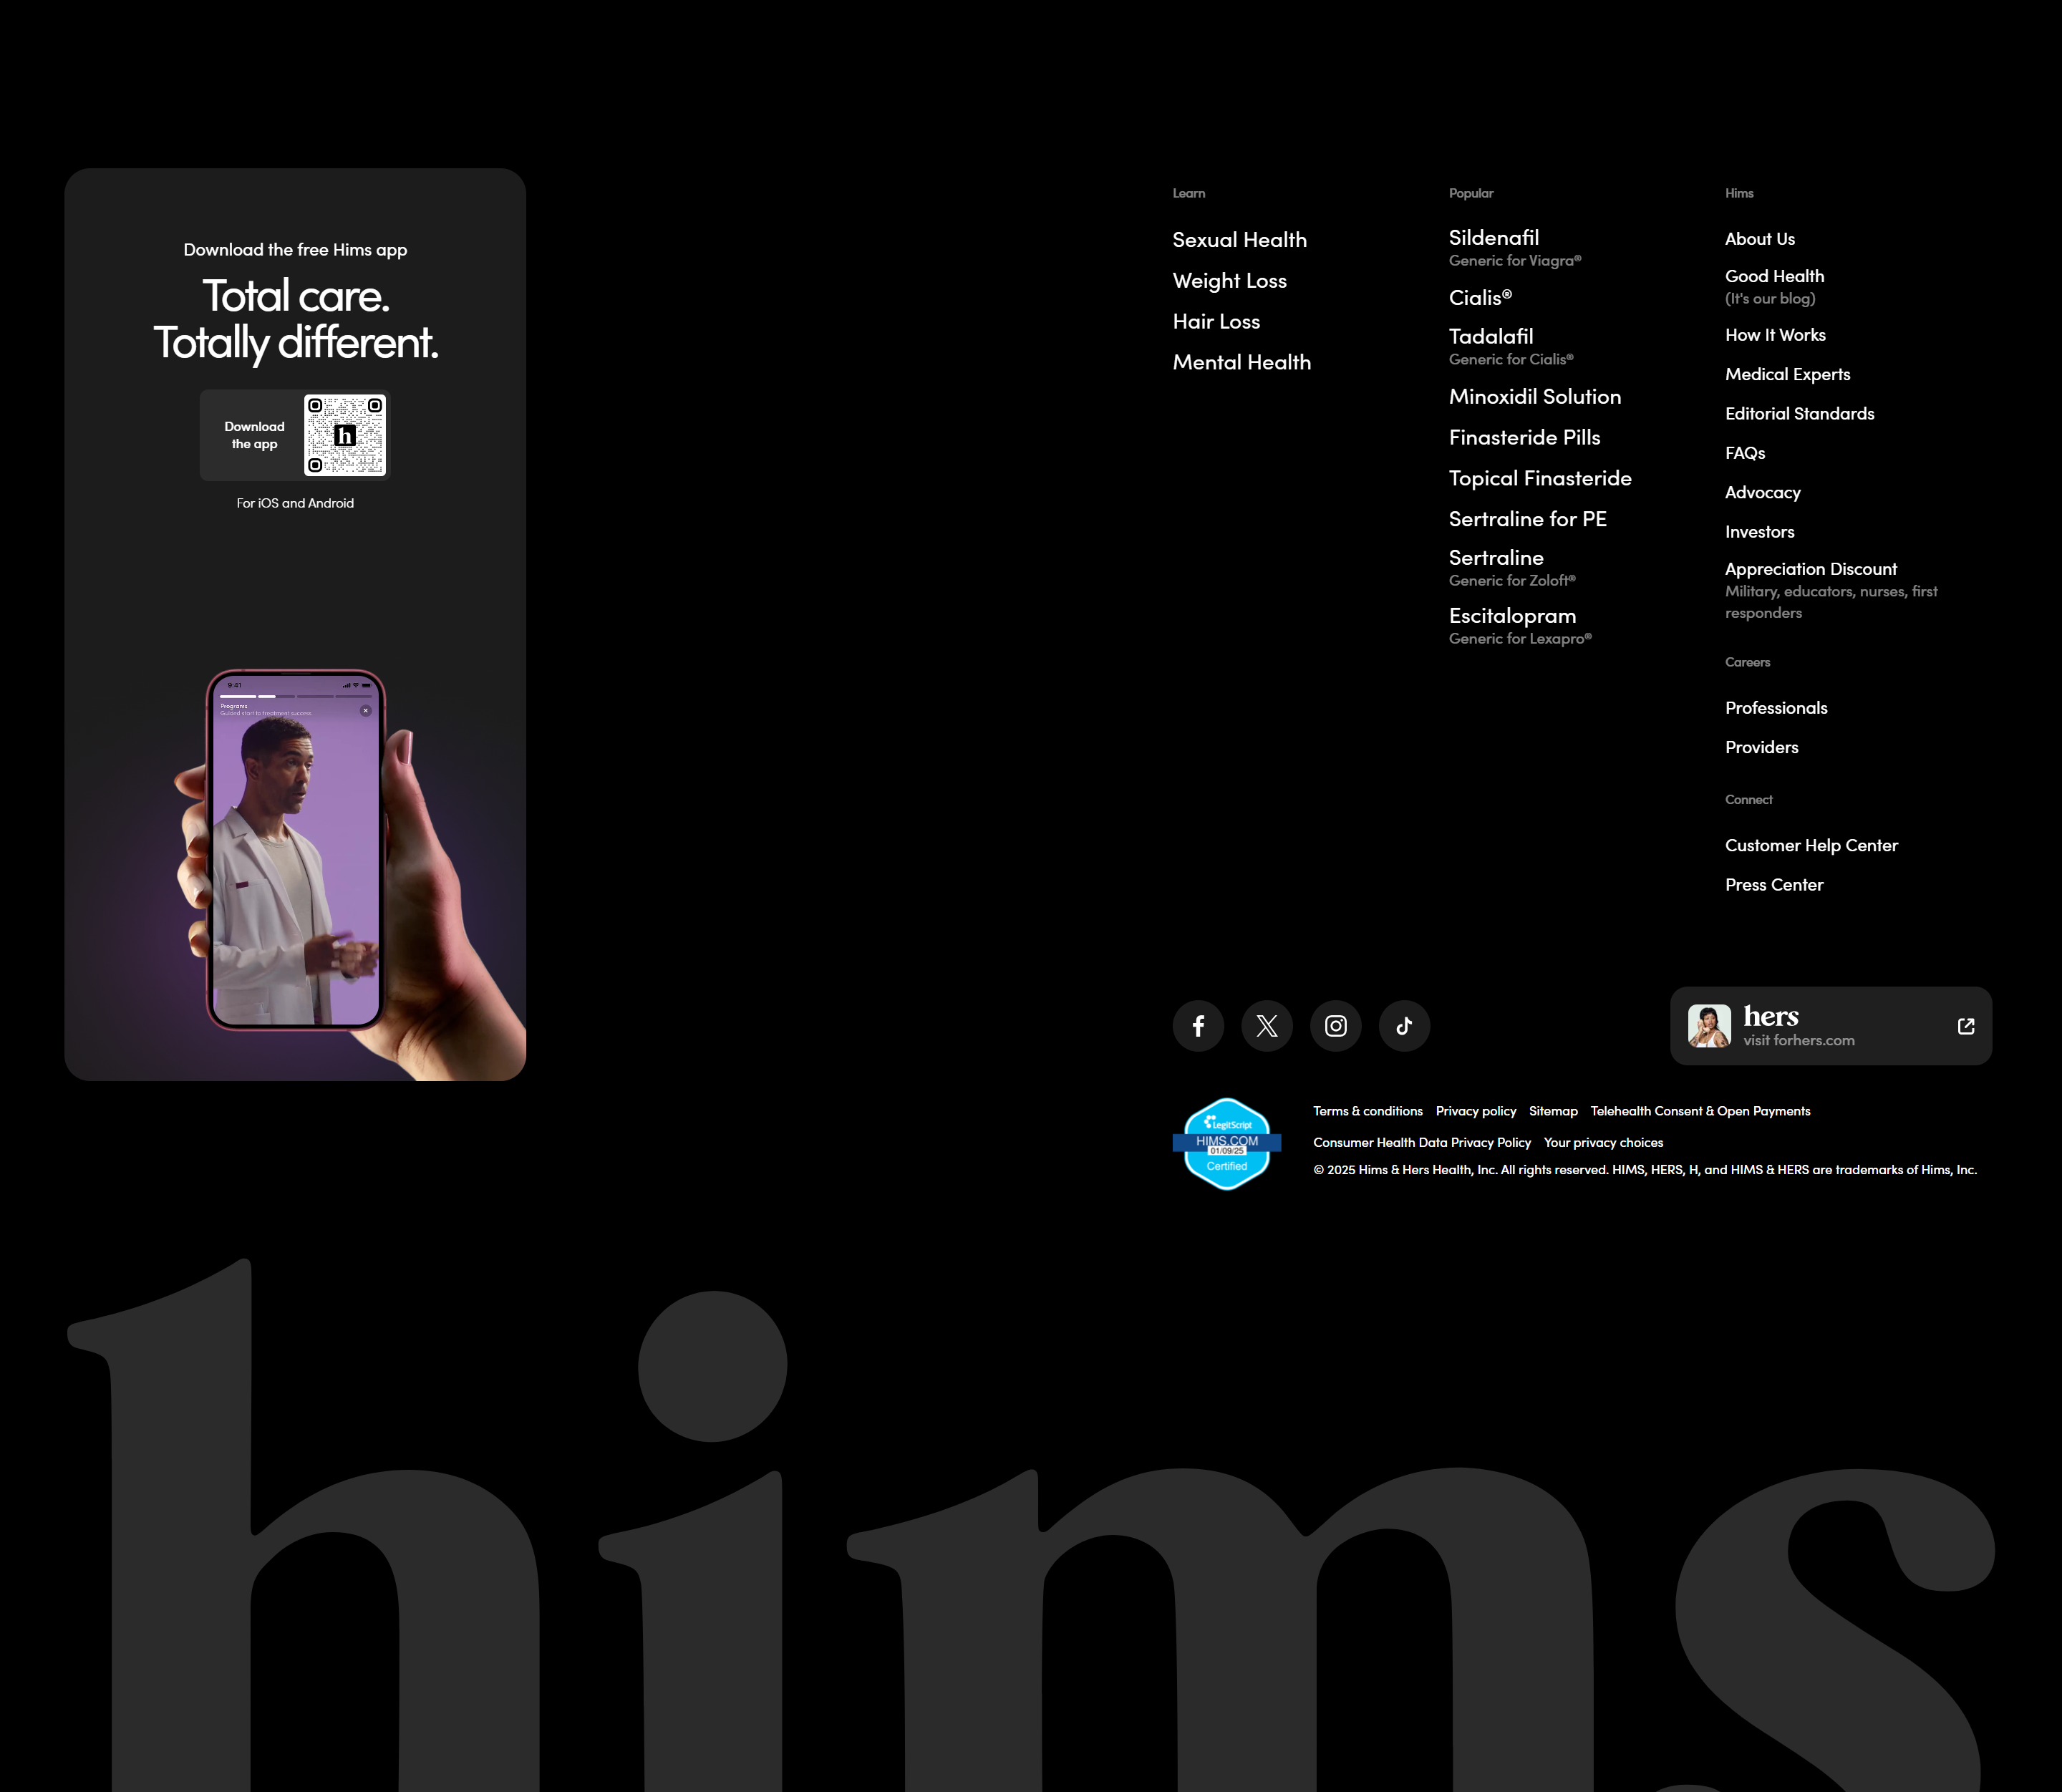The image size is (2062, 1792).
Task: Click the Cialis® link
Action: coord(1481,298)
